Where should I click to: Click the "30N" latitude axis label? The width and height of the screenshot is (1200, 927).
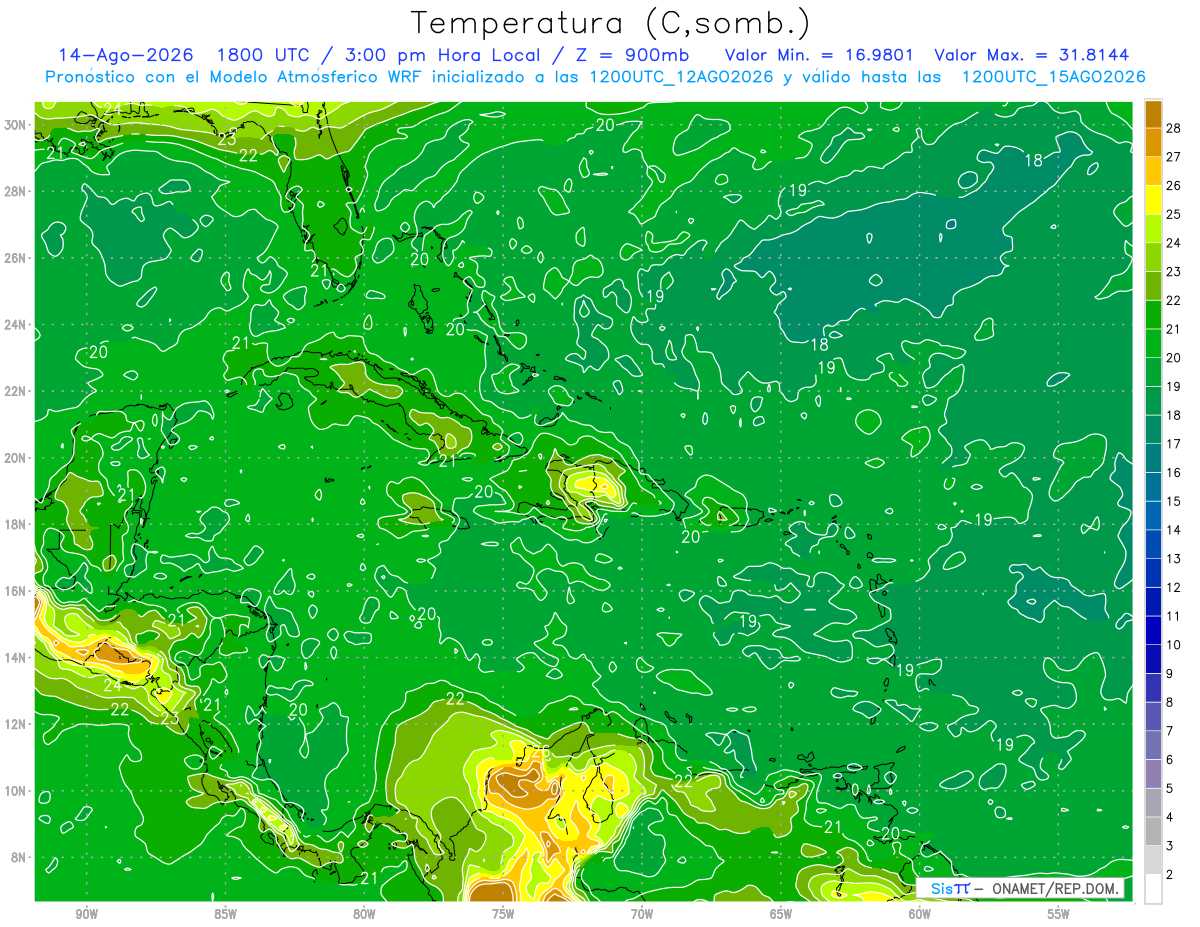[15, 125]
